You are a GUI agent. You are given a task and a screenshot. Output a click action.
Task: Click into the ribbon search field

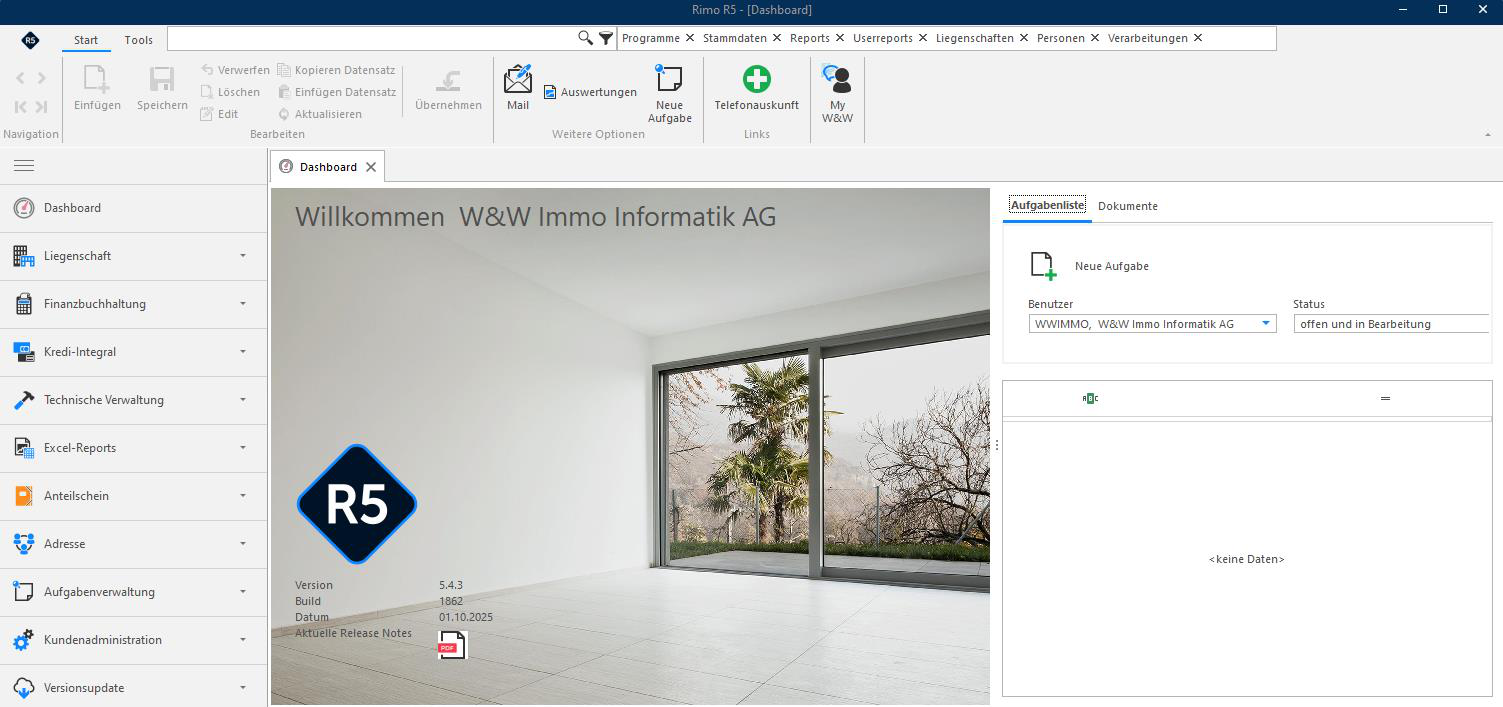click(372, 38)
